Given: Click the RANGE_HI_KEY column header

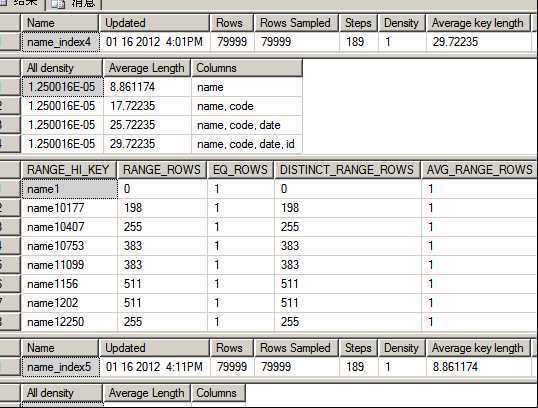Looking at the screenshot, I should 69,170.
